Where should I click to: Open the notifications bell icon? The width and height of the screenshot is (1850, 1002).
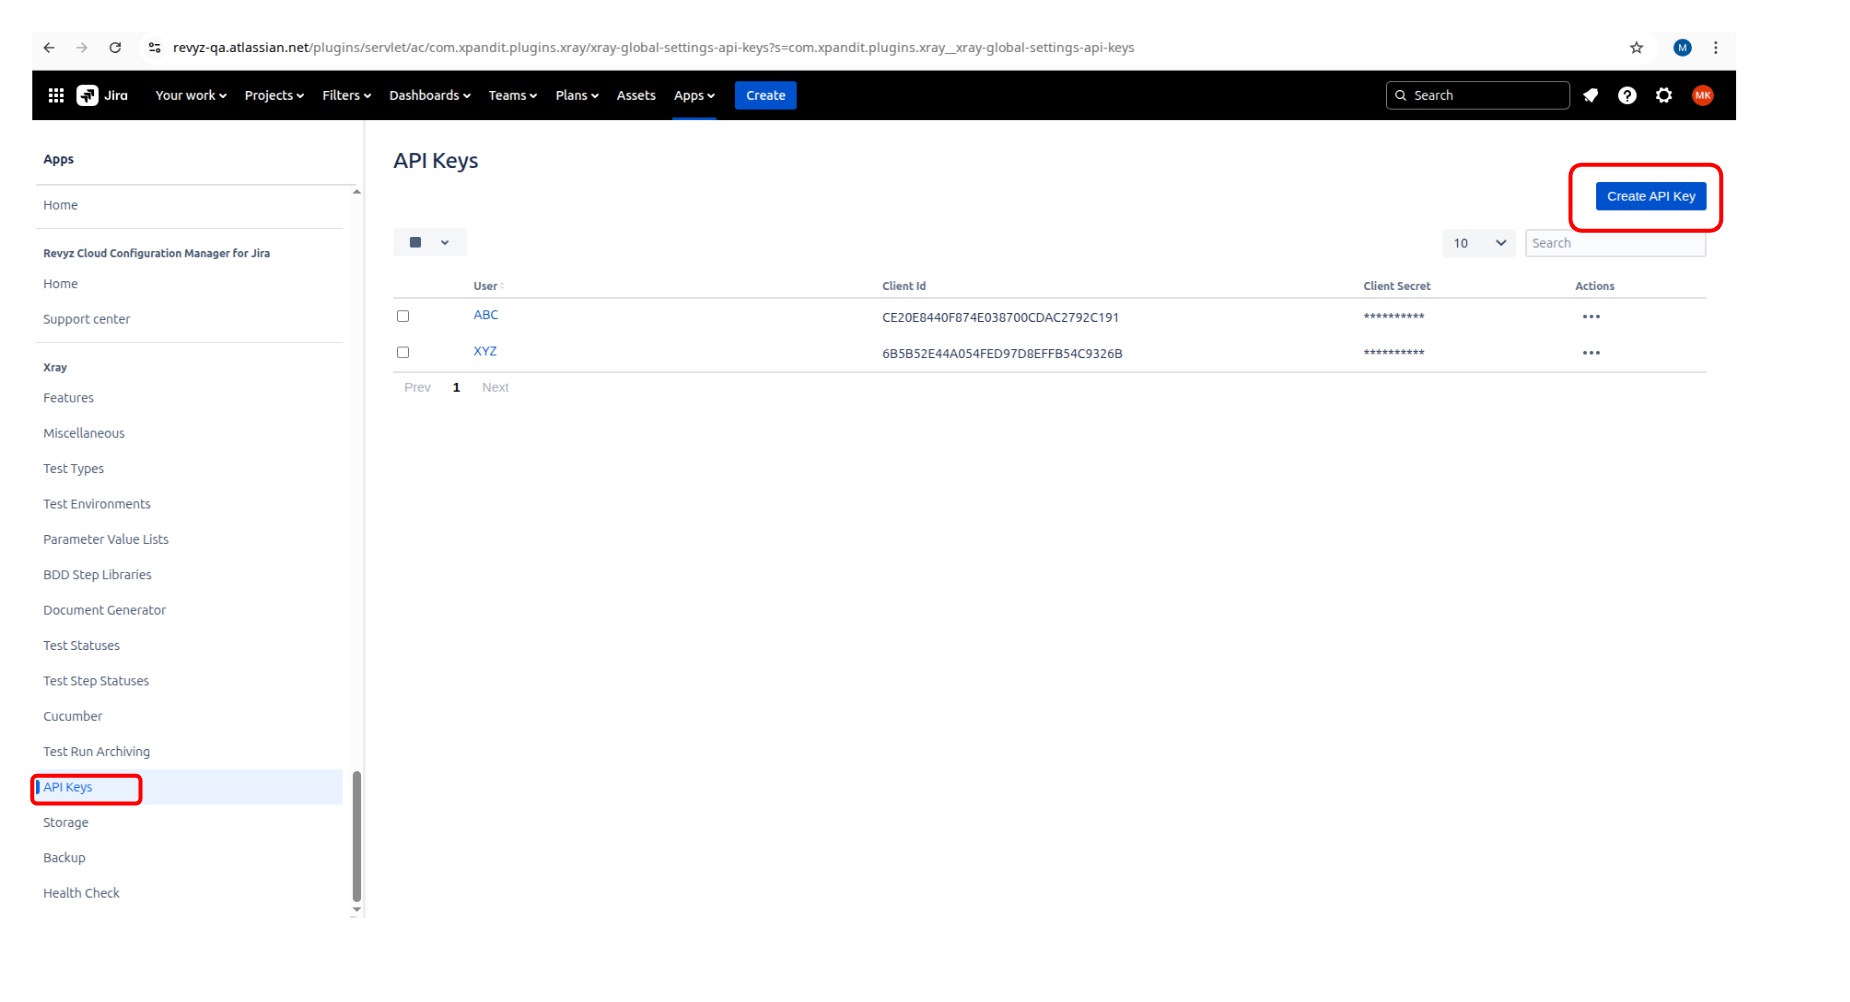coord(1591,95)
